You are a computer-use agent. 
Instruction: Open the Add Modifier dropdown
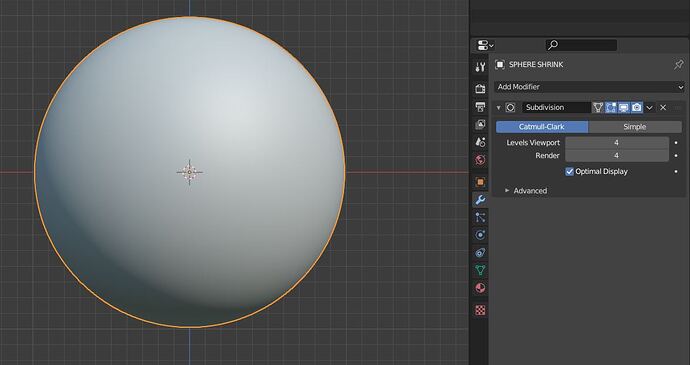[x=589, y=87]
